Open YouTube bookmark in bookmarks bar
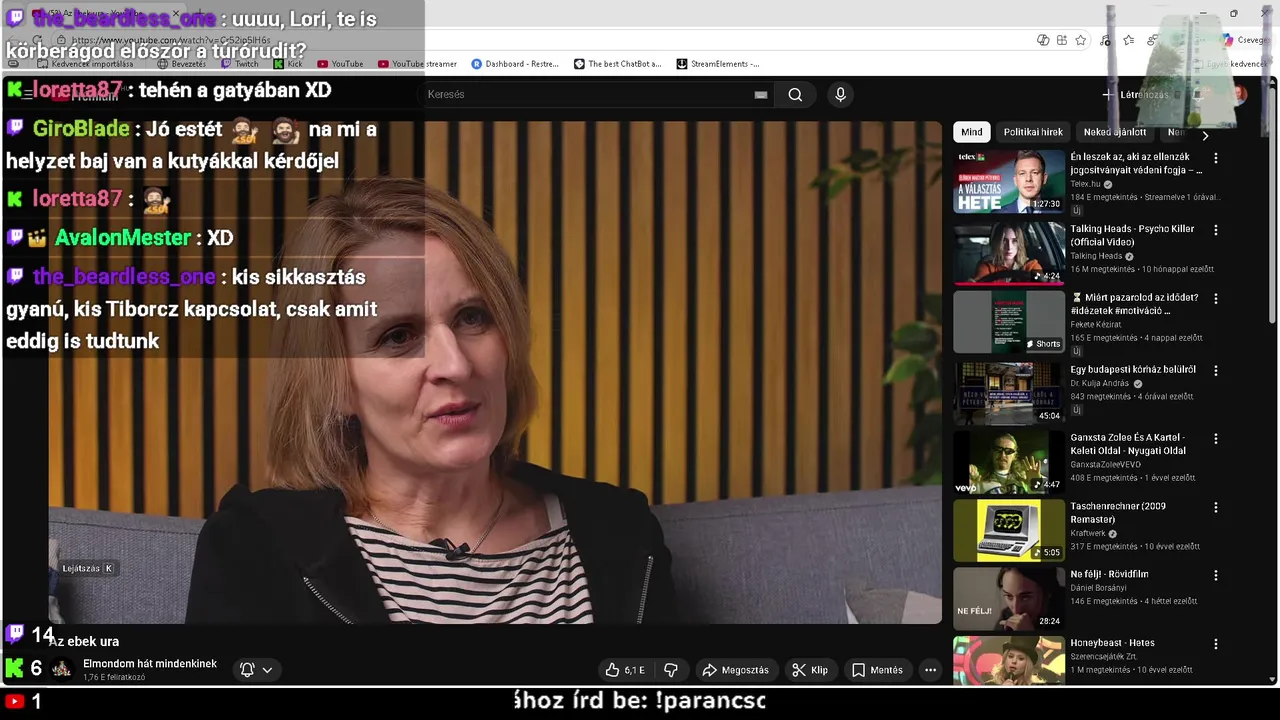Viewport: 1280px width, 720px height. pos(340,64)
